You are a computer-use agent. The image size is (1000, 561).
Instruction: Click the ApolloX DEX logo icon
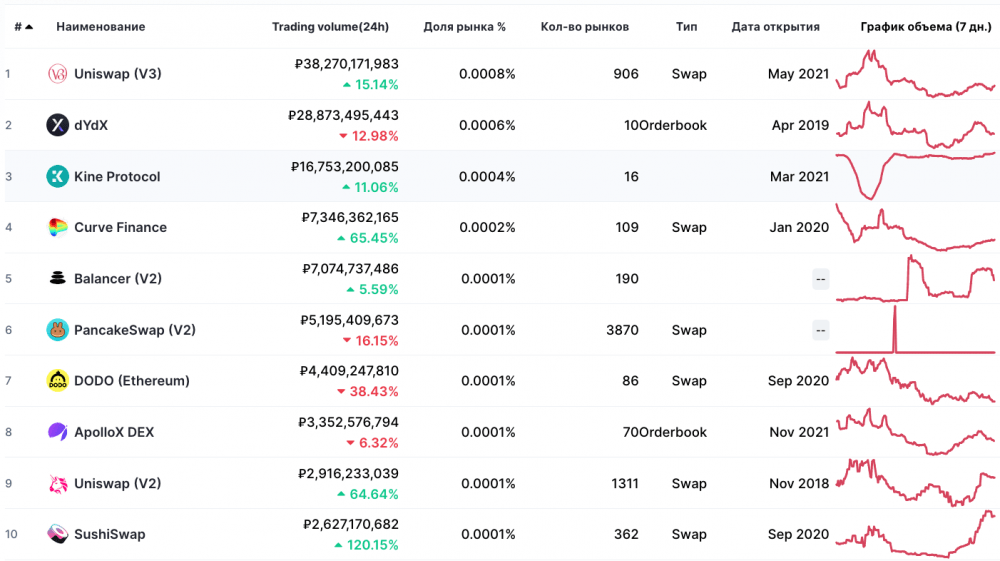click(x=57, y=432)
